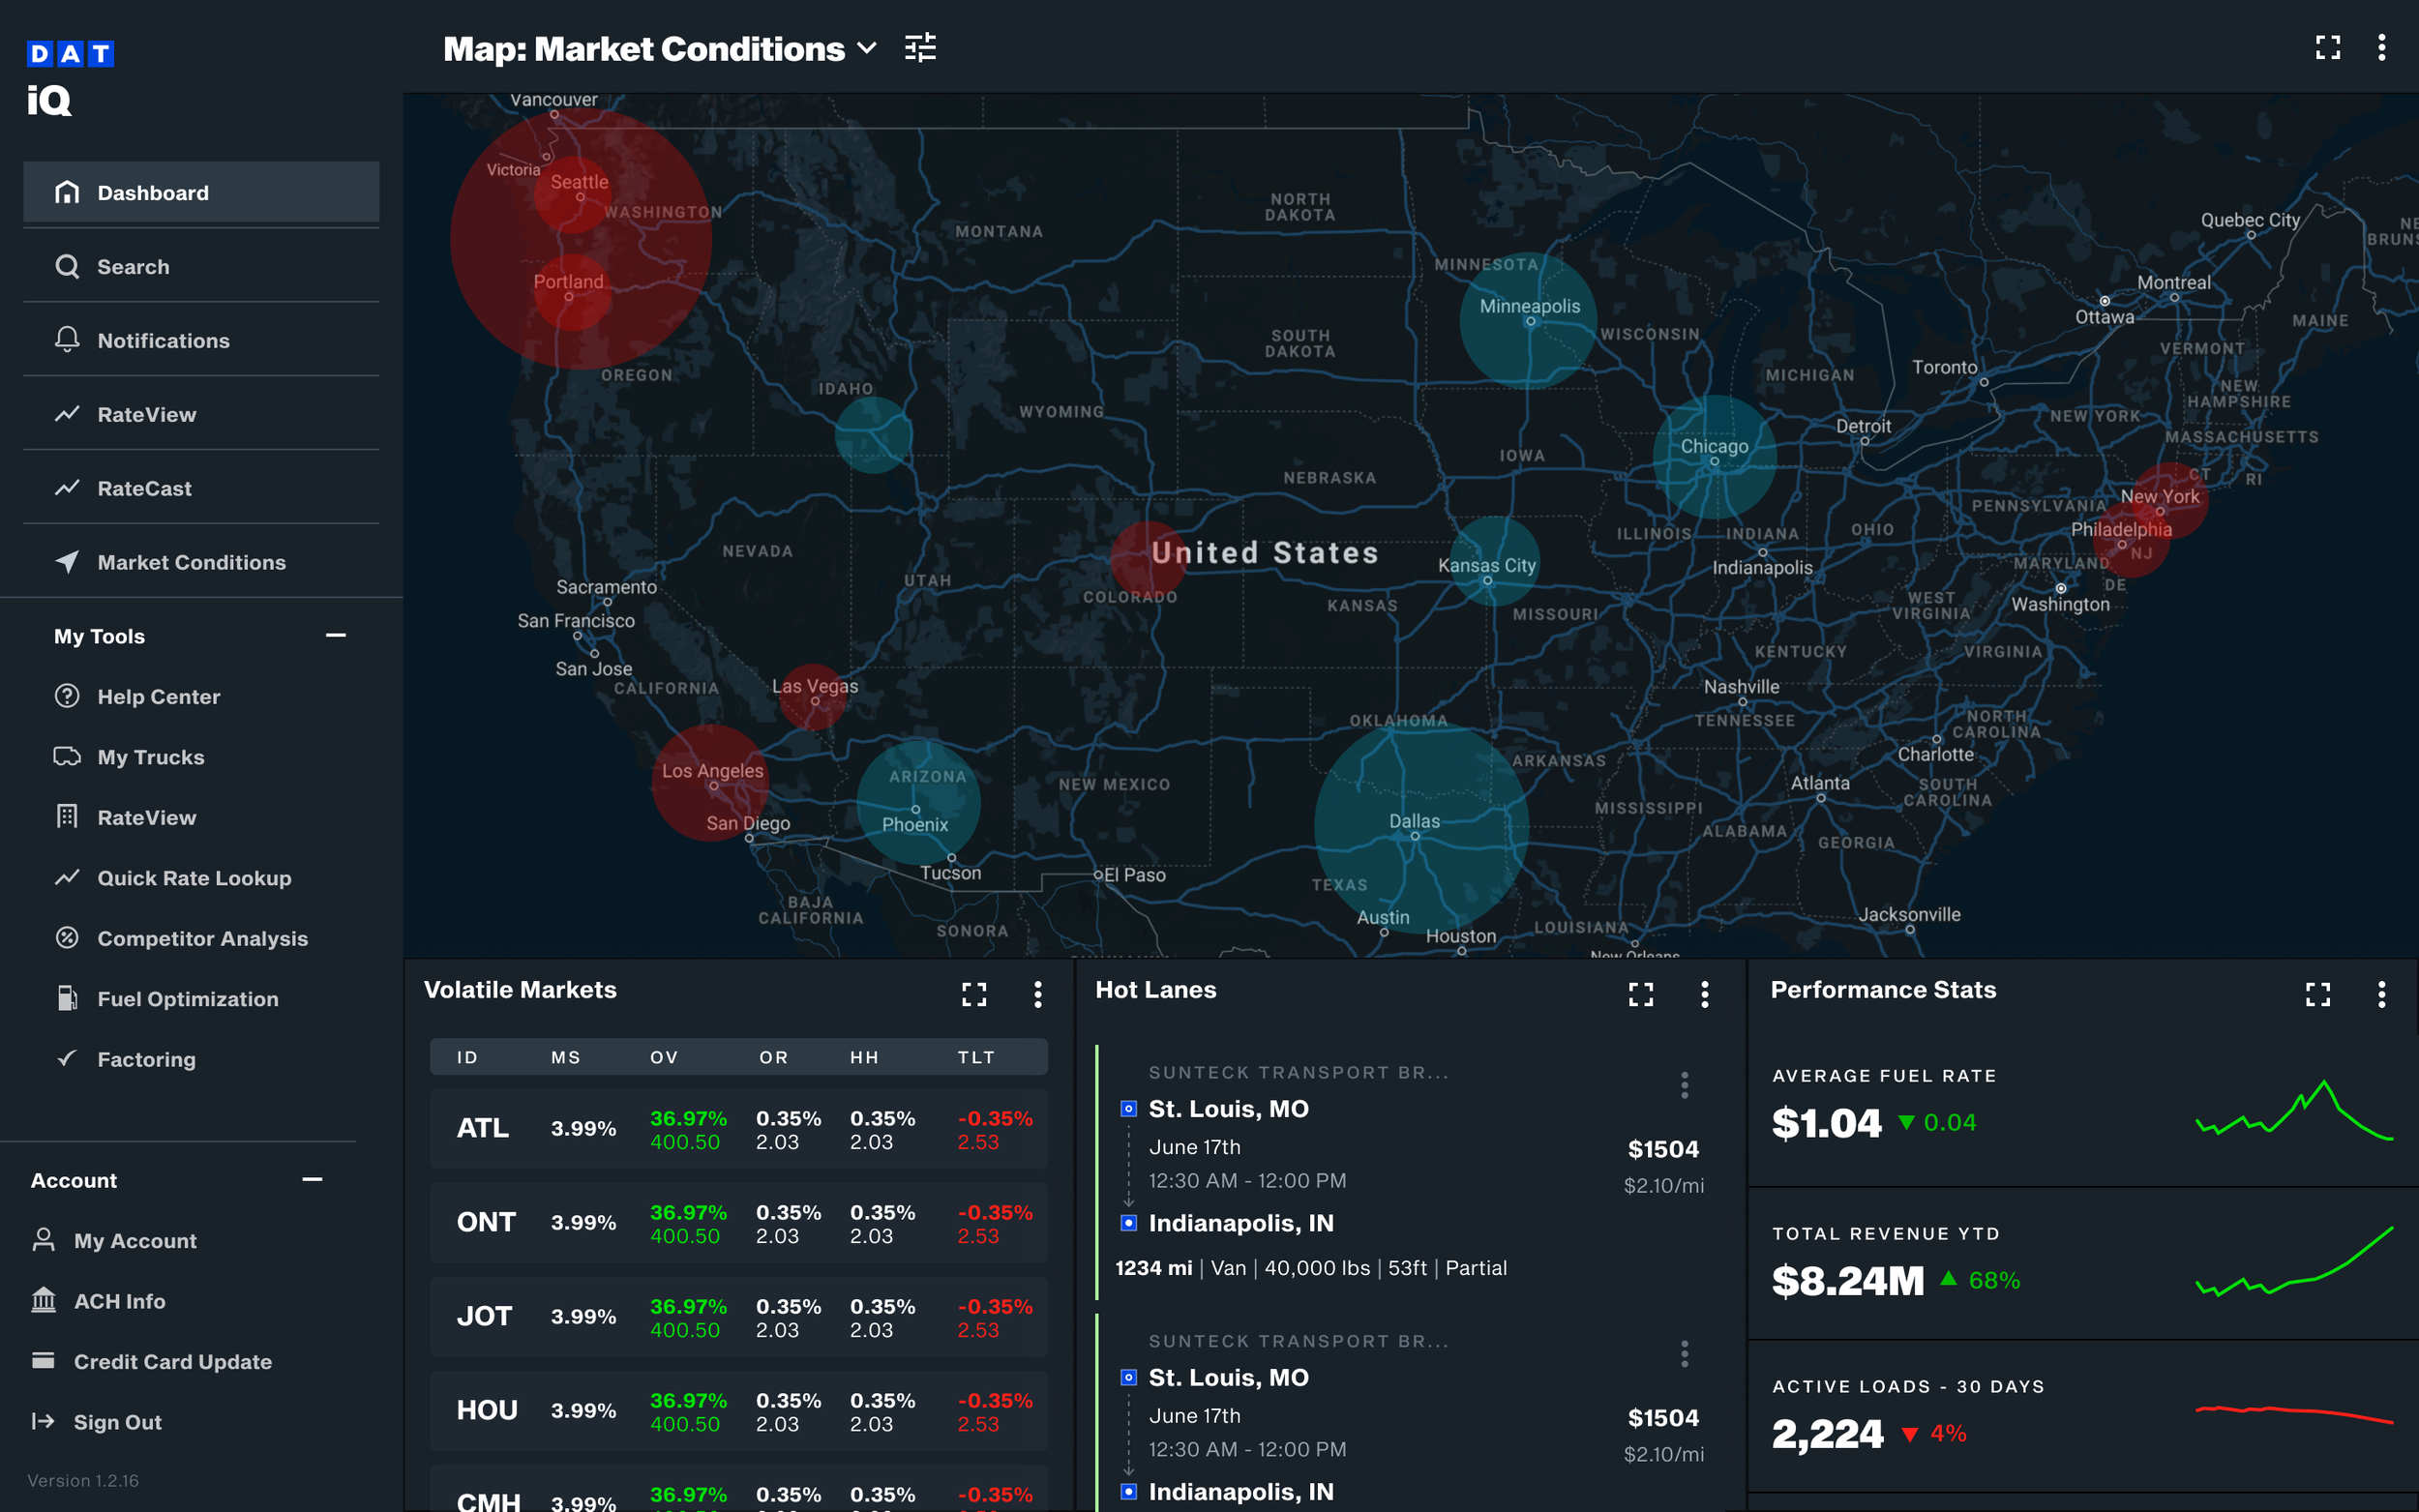Expand Performance Stats panel to fullscreen
Image resolution: width=2419 pixels, height=1512 pixels.
pyautogui.click(x=2318, y=994)
